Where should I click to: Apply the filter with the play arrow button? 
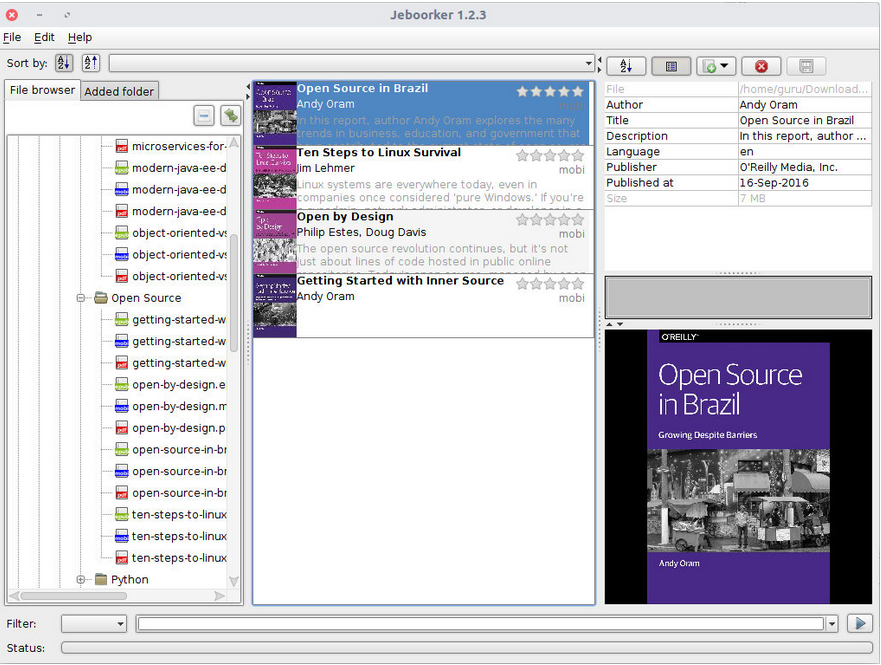(860, 623)
